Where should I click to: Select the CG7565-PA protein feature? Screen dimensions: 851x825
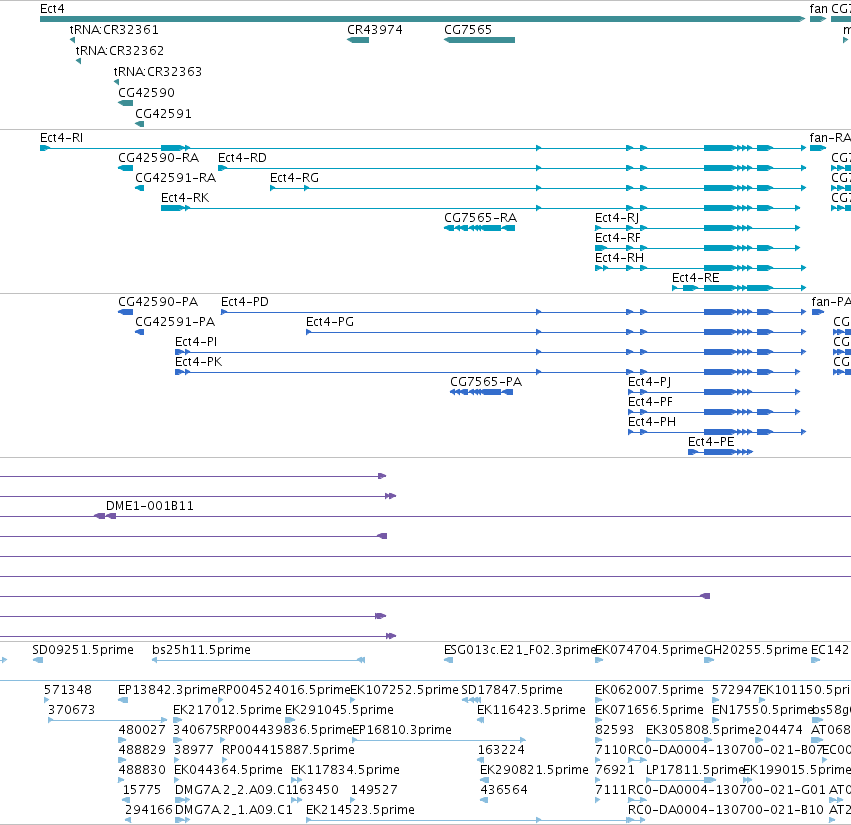(x=481, y=392)
